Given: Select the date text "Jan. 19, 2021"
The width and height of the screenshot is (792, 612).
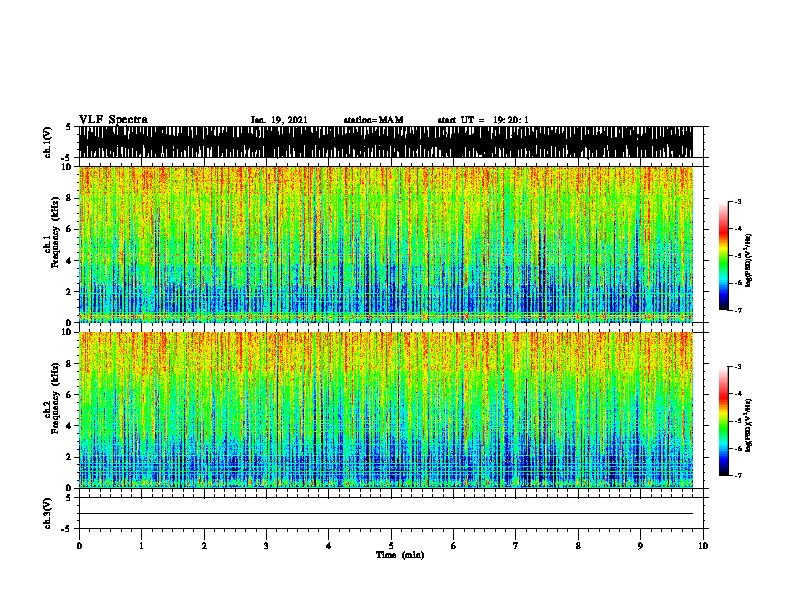Looking at the screenshot, I should click(279, 120).
